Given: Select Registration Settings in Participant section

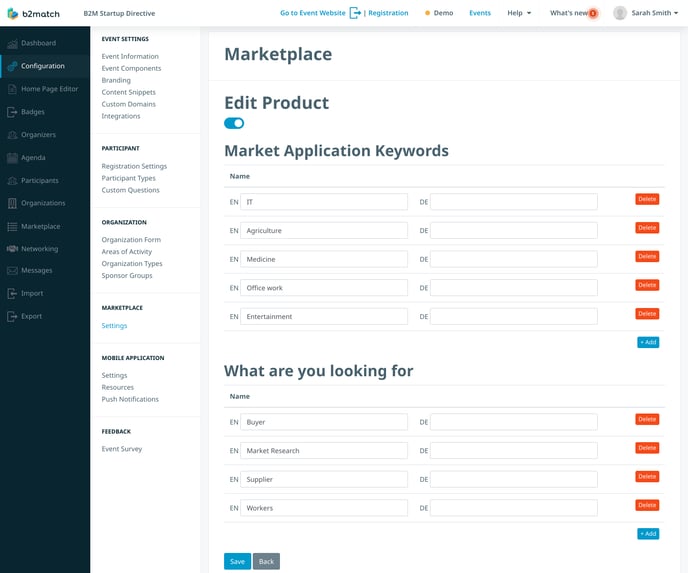Looking at the screenshot, I should pyautogui.click(x=134, y=166).
